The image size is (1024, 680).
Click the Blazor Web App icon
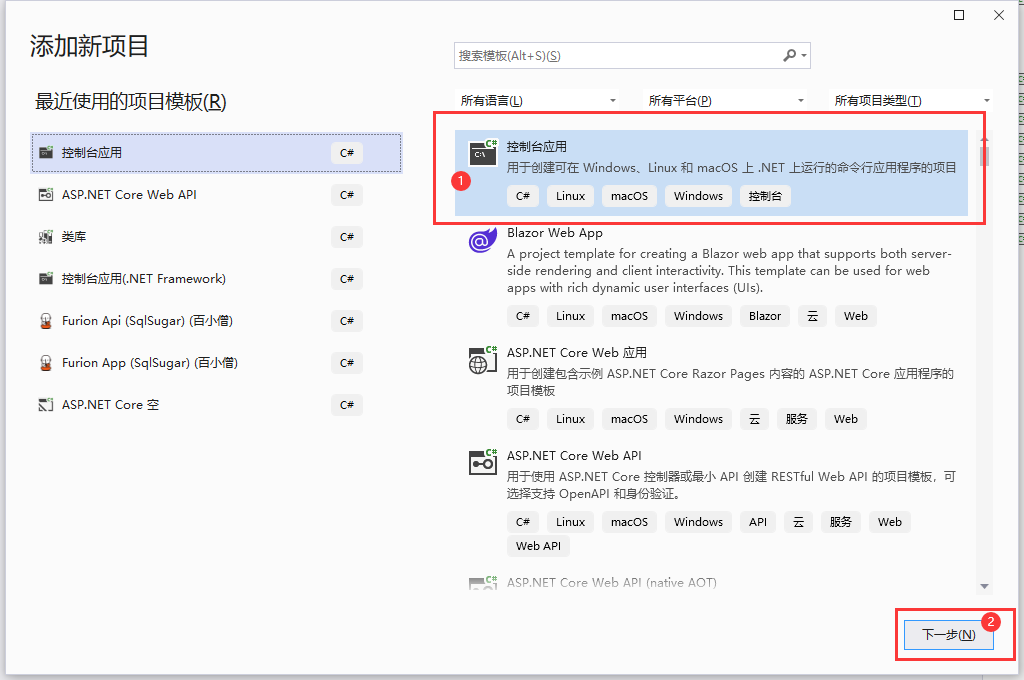[483, 239]
